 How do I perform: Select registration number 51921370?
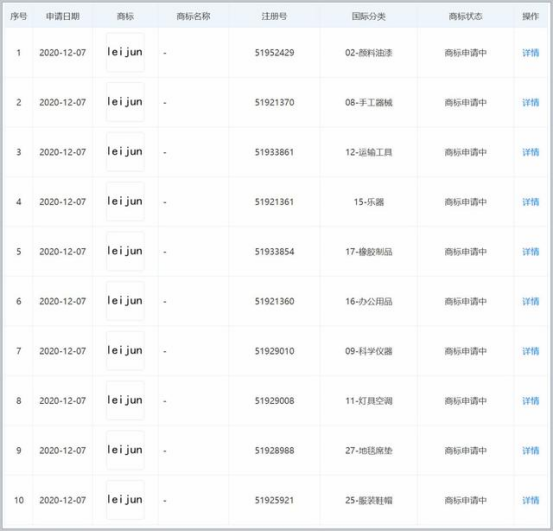274,103
